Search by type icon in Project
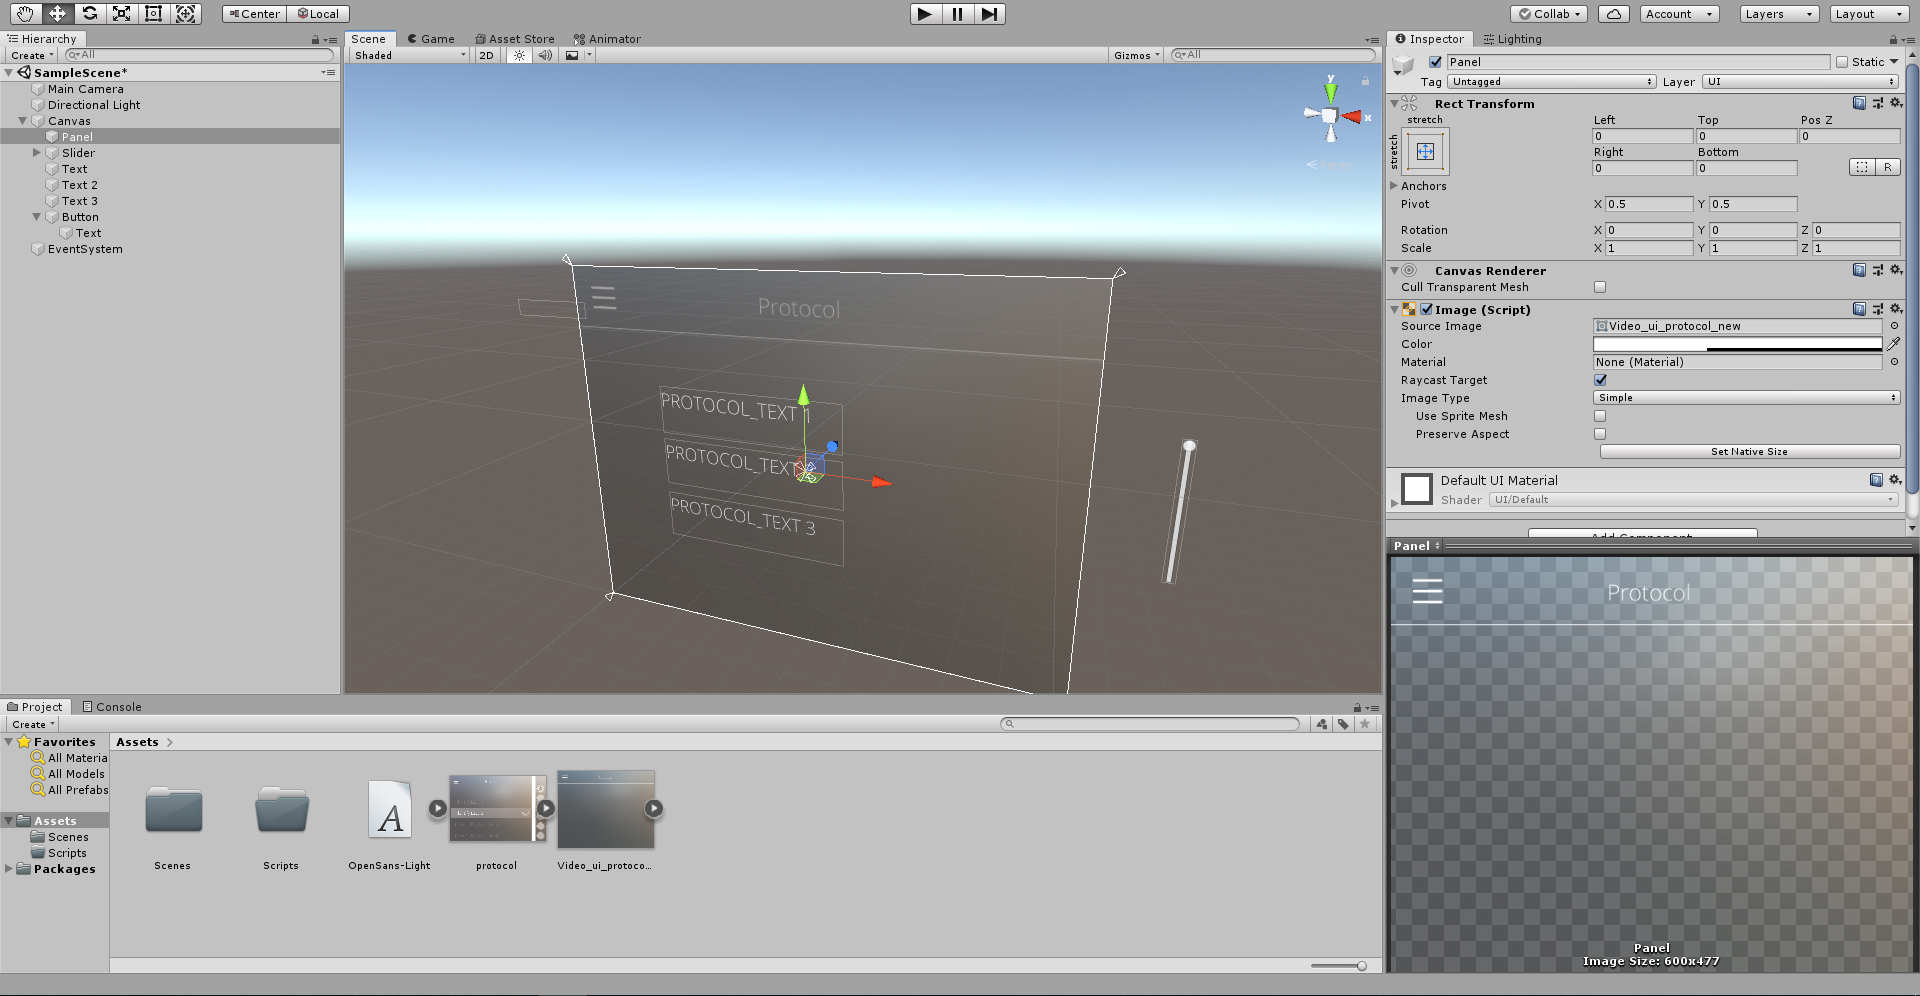 click(1322, 724)
